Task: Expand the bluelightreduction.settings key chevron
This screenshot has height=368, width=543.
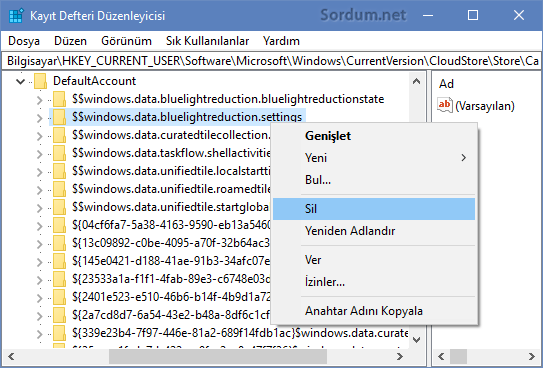Action: tap(39, 118)
